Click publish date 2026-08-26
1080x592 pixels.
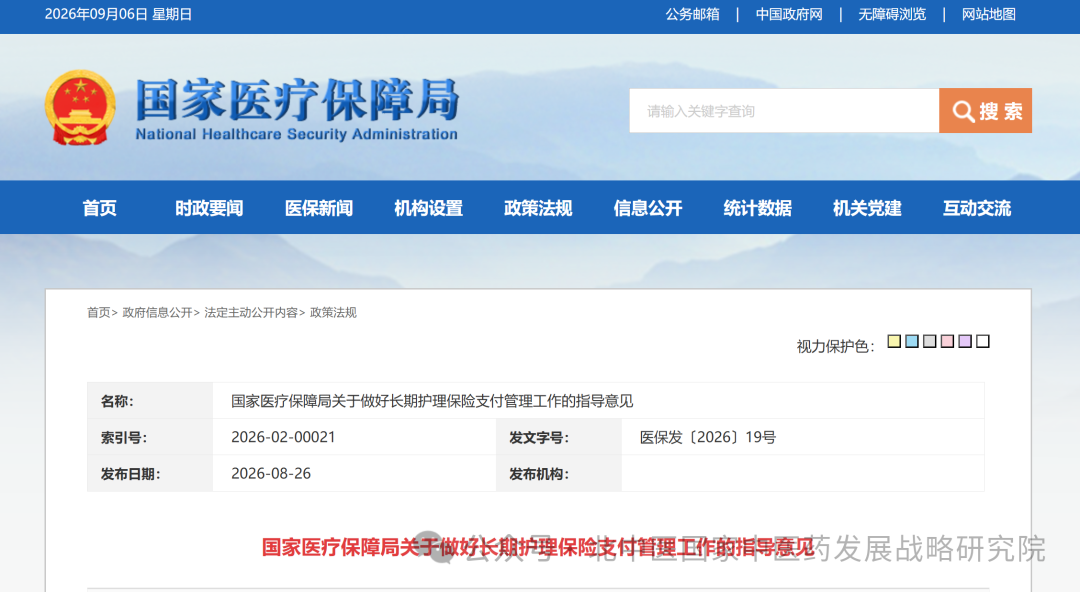click(271, 473)
